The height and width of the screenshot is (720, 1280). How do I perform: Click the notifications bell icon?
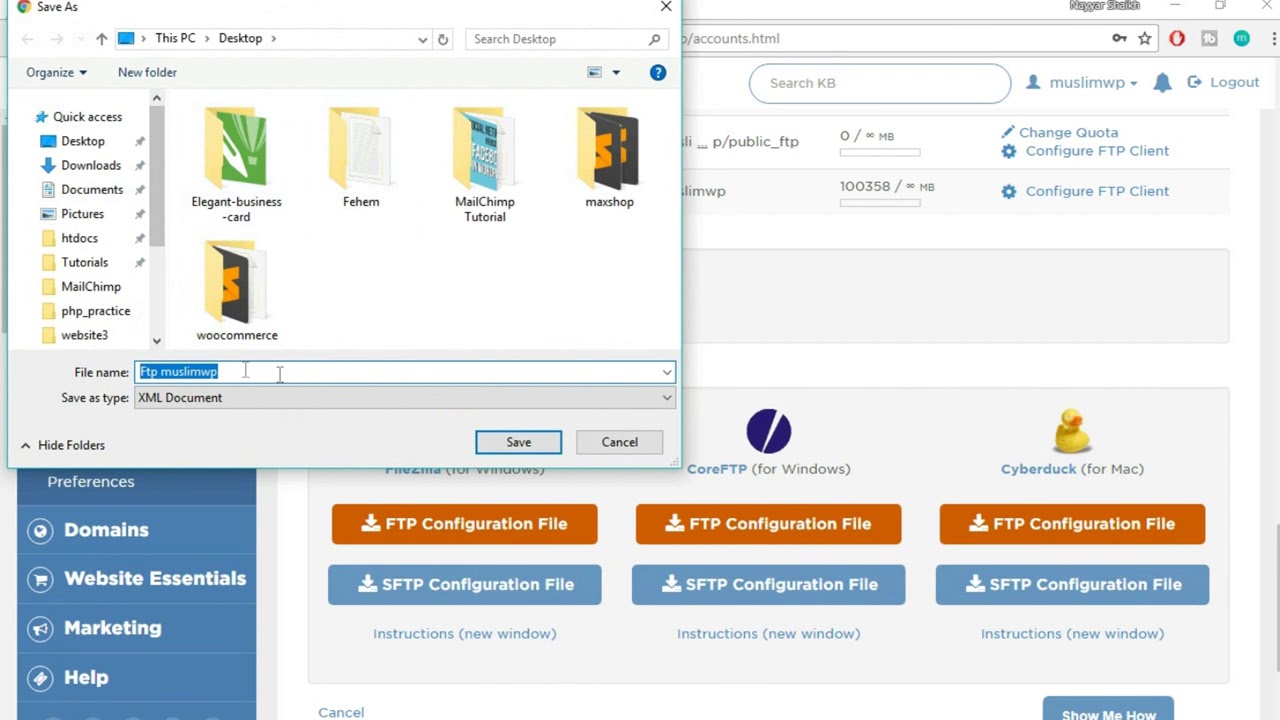pos(1162,83)
